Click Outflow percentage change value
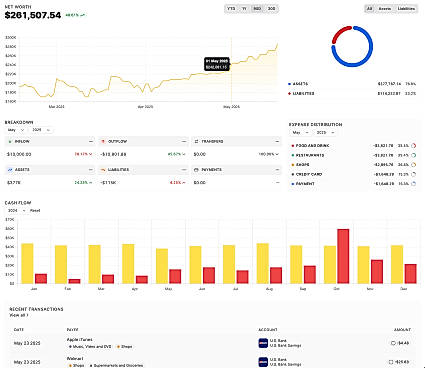 pyautogui.click(x=177, y=154)
